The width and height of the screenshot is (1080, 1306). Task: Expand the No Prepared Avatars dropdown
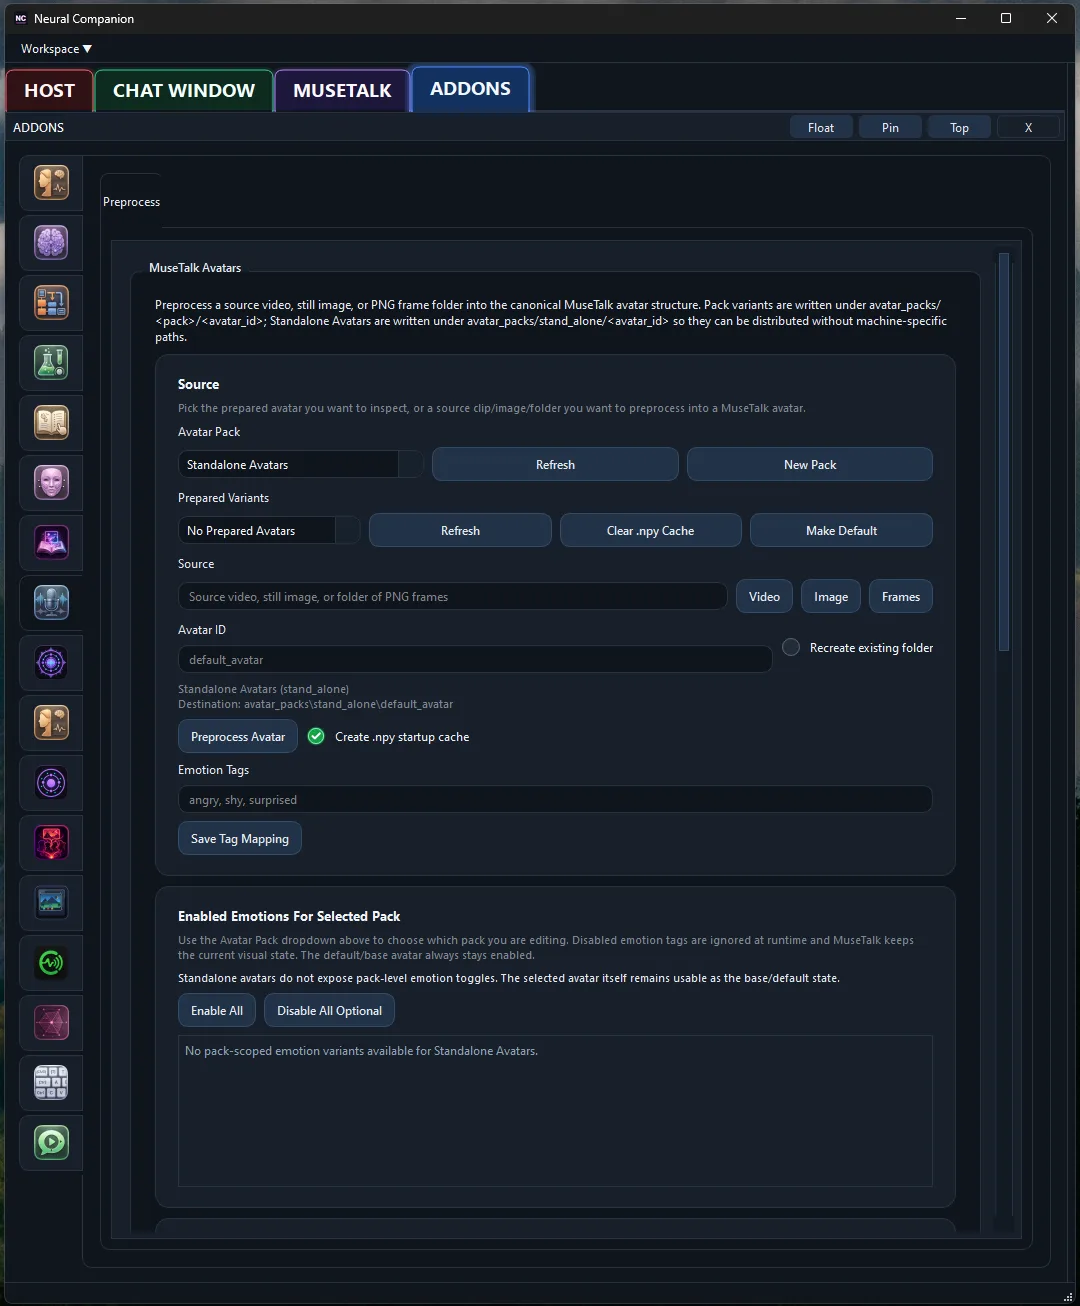click(269, 530)
